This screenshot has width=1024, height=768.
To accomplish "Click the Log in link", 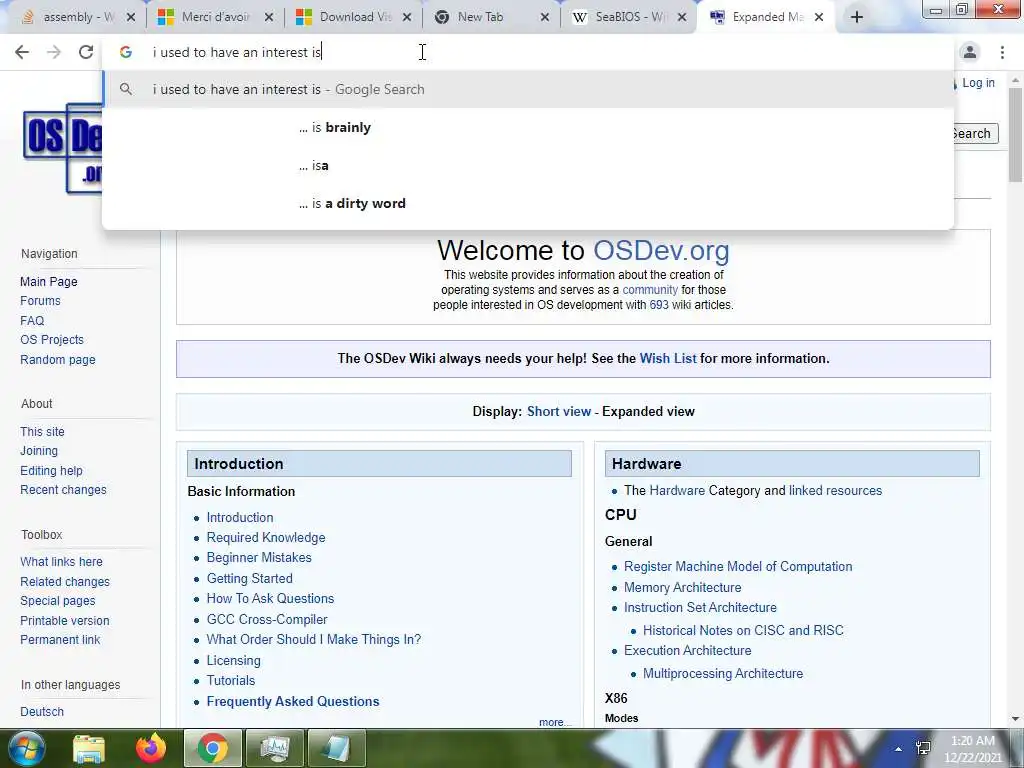I will coord(978,83).
